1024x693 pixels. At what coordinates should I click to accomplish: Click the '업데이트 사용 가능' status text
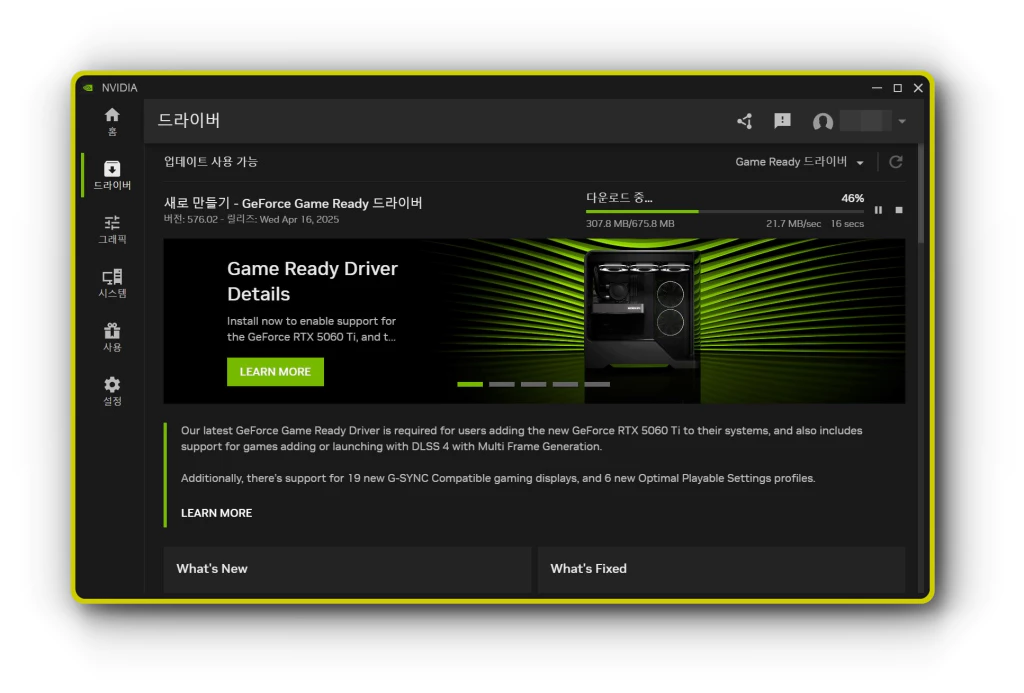211,161
